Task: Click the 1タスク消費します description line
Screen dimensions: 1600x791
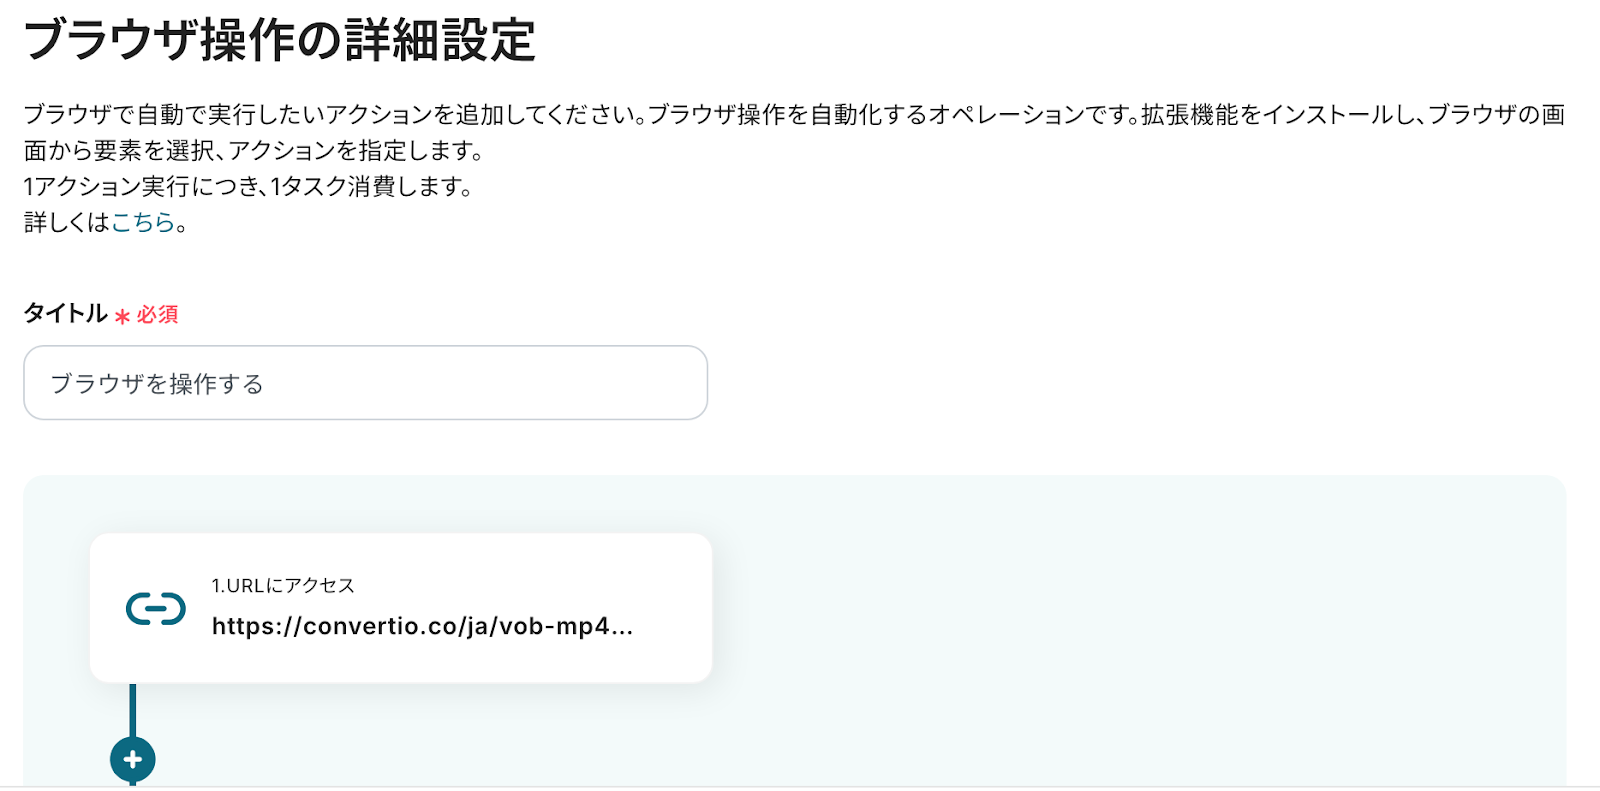Action: tap(248, 186)
